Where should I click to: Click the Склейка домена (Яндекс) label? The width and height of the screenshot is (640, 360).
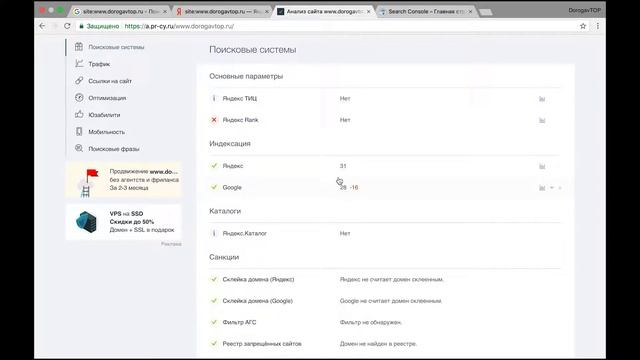pyautogui.click(x=258, y=279)
